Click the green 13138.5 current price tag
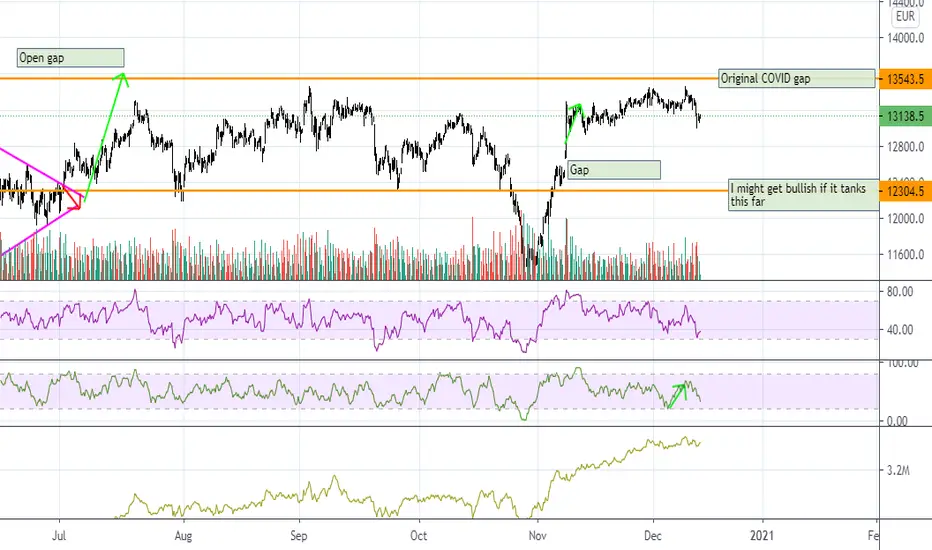932x550 pixels. 905,117
